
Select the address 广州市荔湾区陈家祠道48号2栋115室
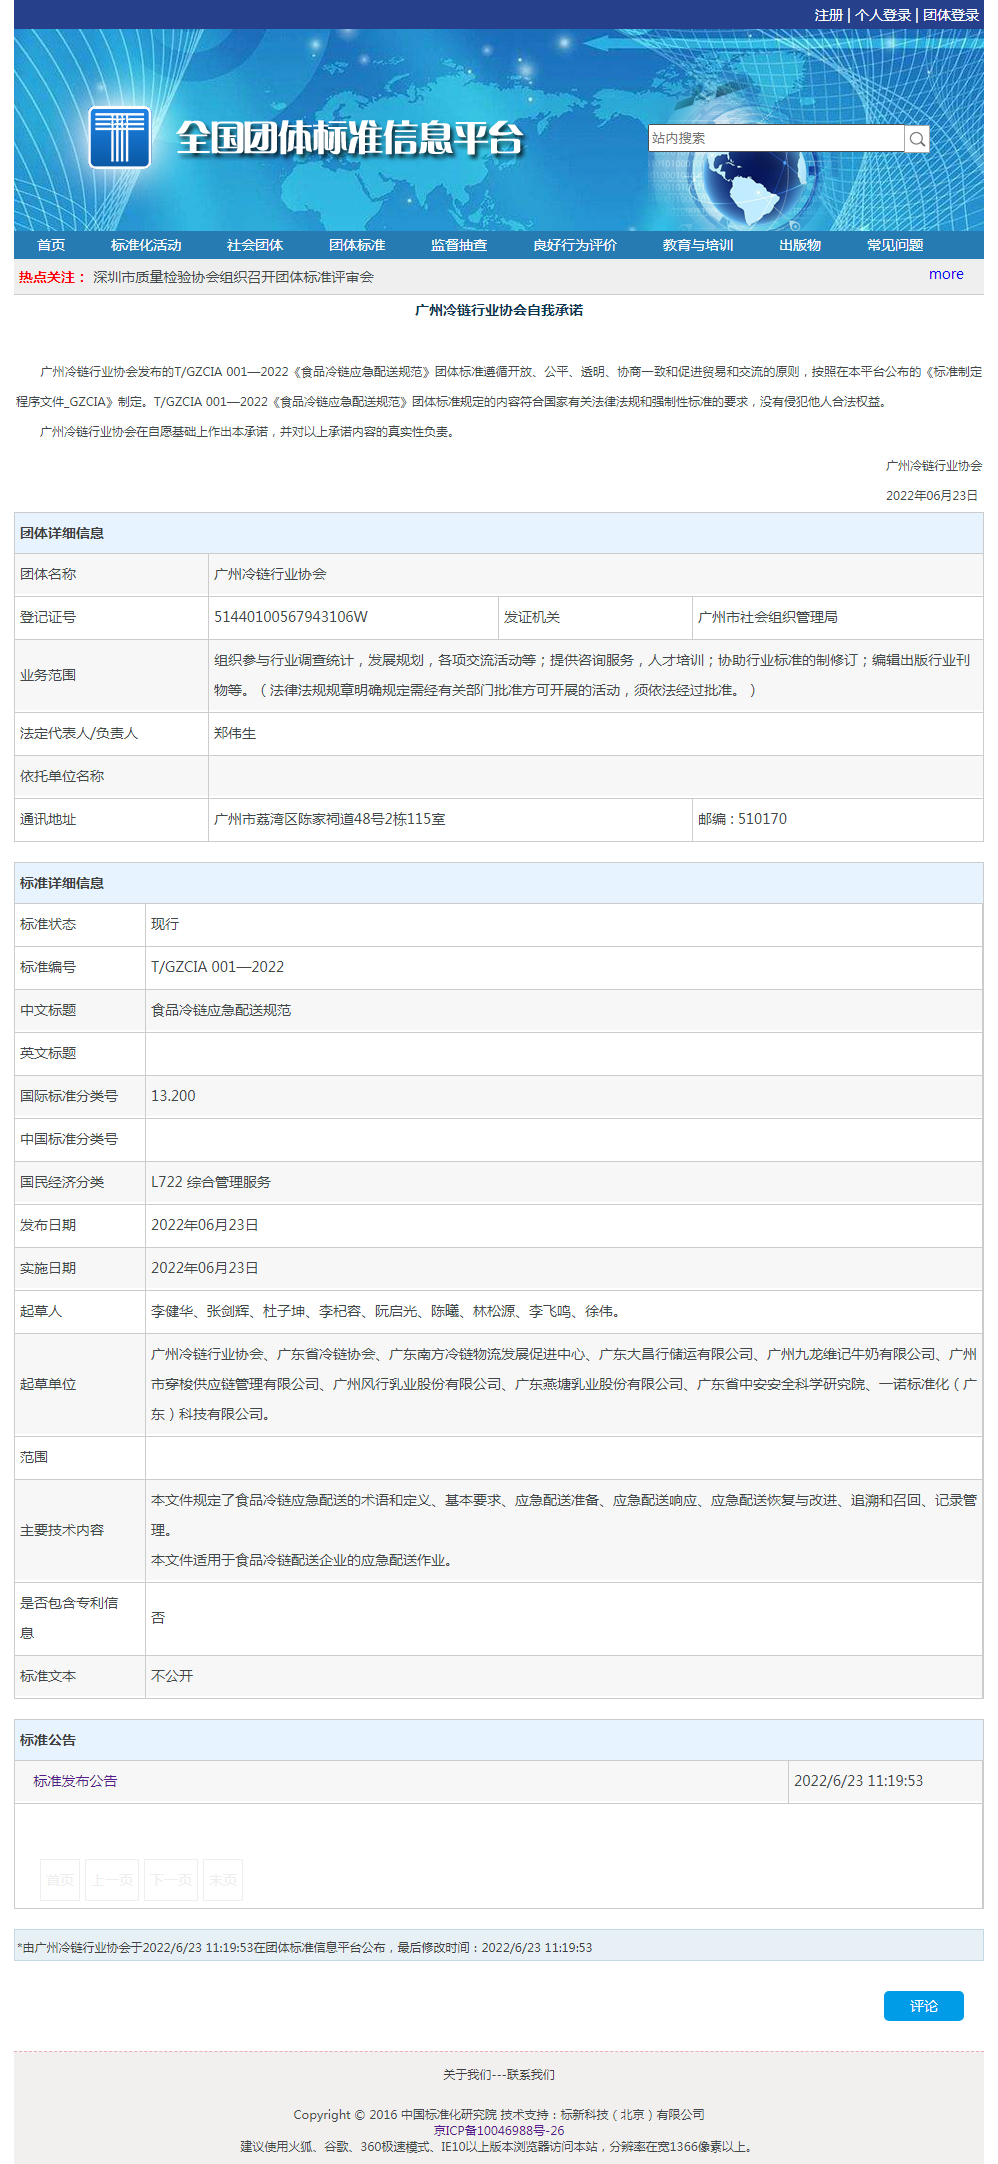point(330,819)
